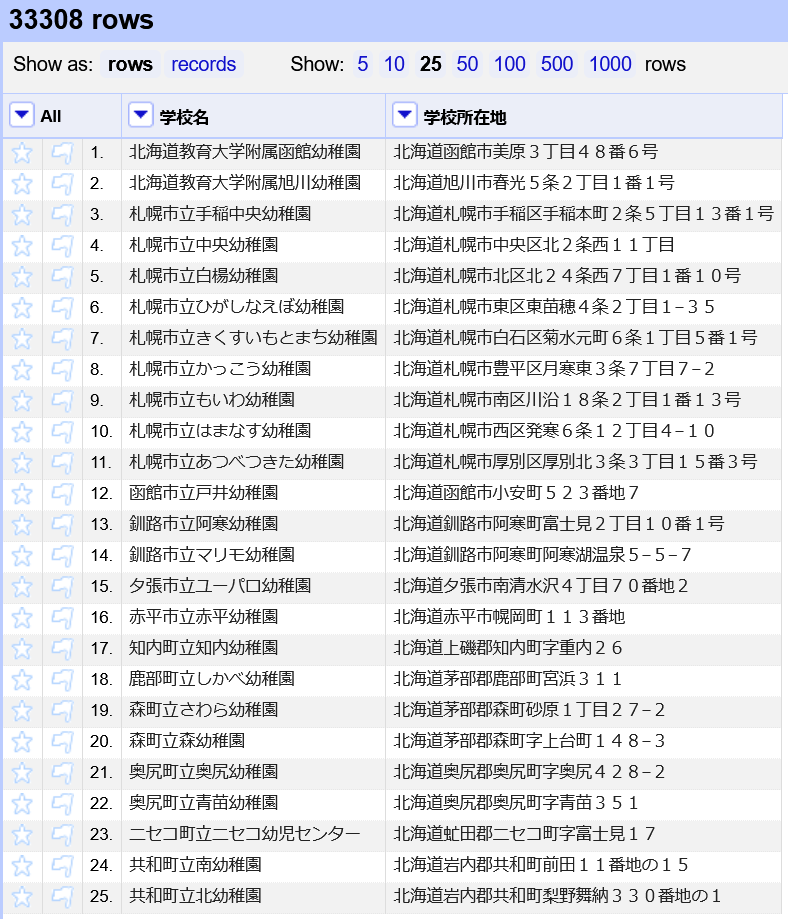788x919 pixels.
Task: Star row 4 札幌市立中央幼稚園
Action: [x=22, y=246]
